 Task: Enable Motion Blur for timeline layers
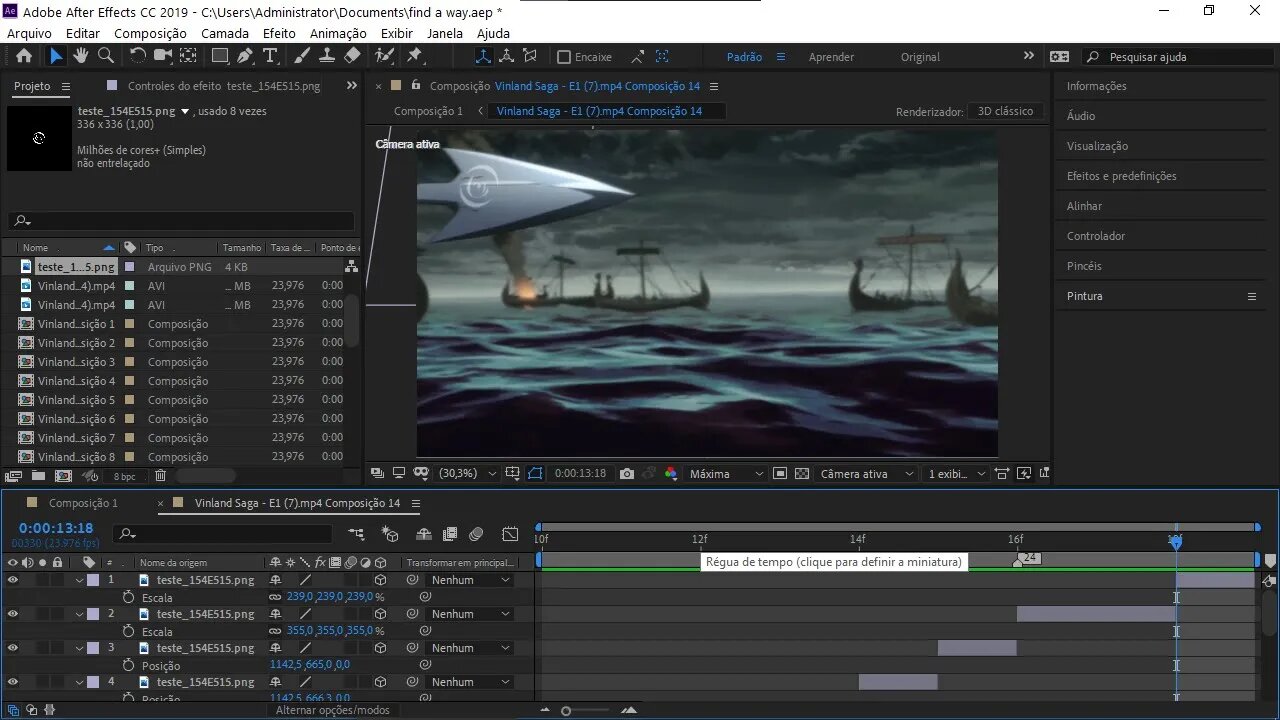coord(476,534)
